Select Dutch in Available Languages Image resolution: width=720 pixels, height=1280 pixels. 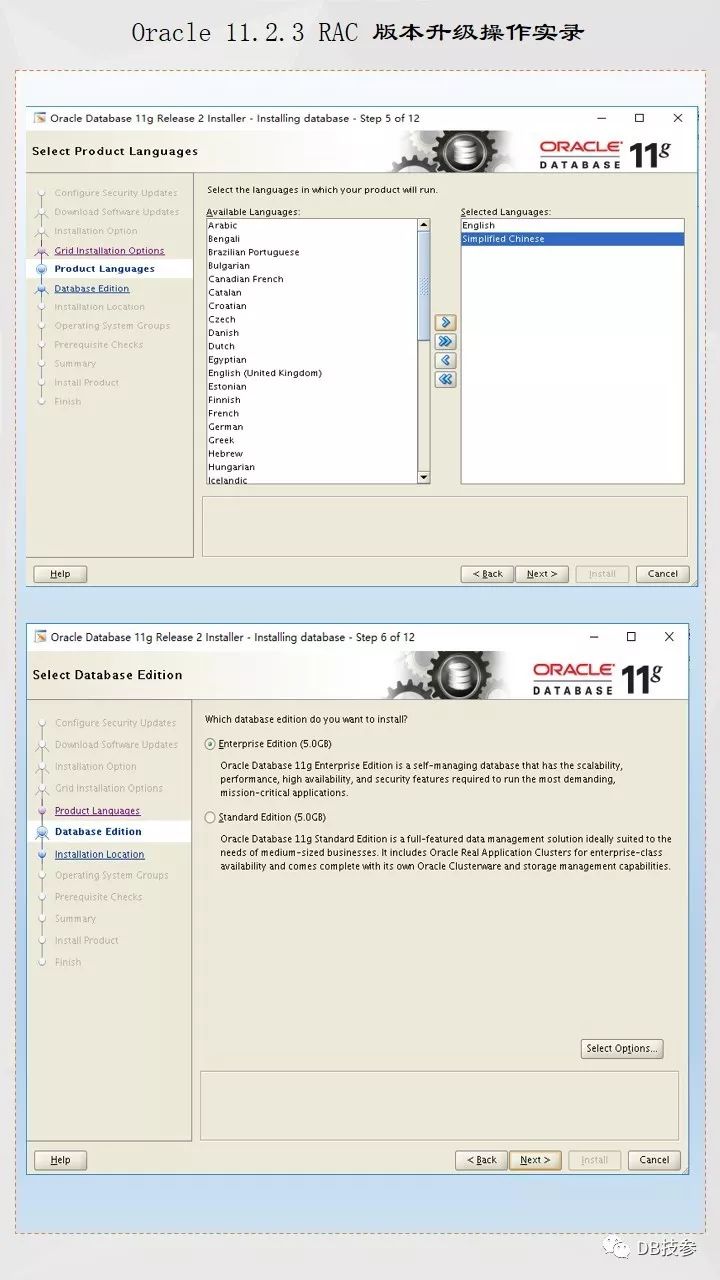pyautogui.click(x=222, y=346)
